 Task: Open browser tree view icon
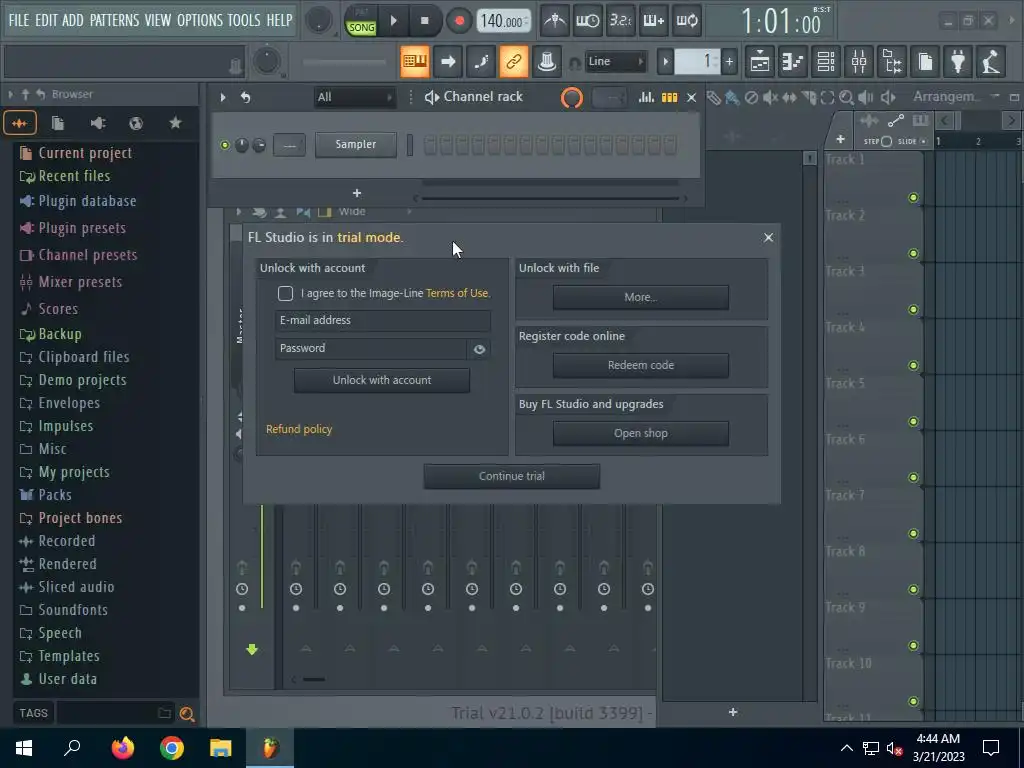coord(891,61)
